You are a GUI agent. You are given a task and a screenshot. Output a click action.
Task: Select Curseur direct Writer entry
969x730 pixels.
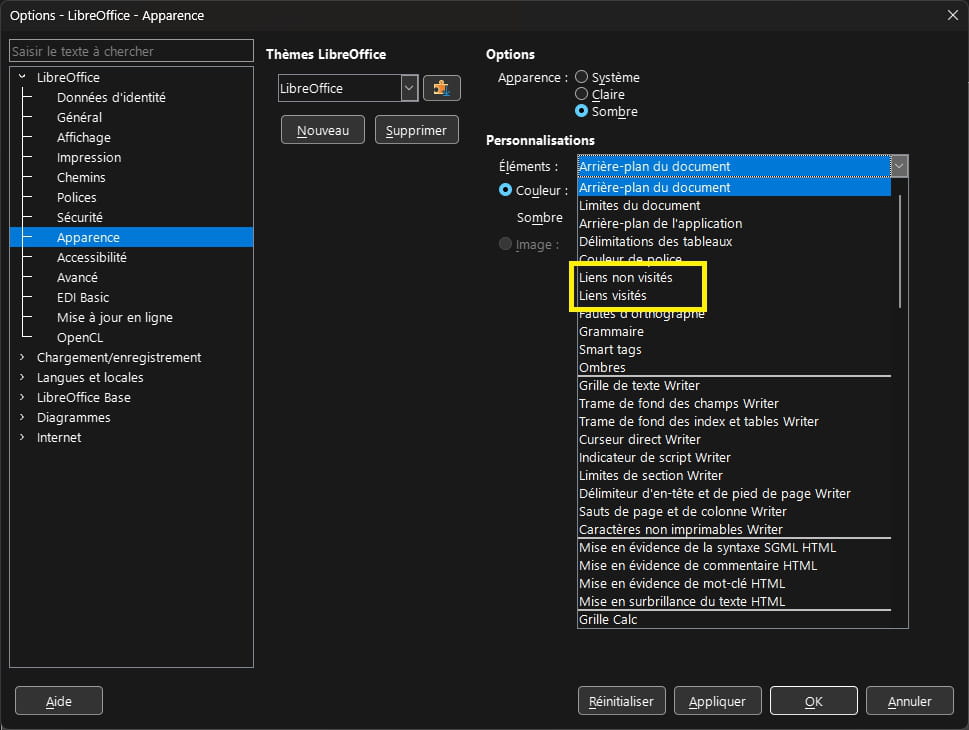coord(734,439)
